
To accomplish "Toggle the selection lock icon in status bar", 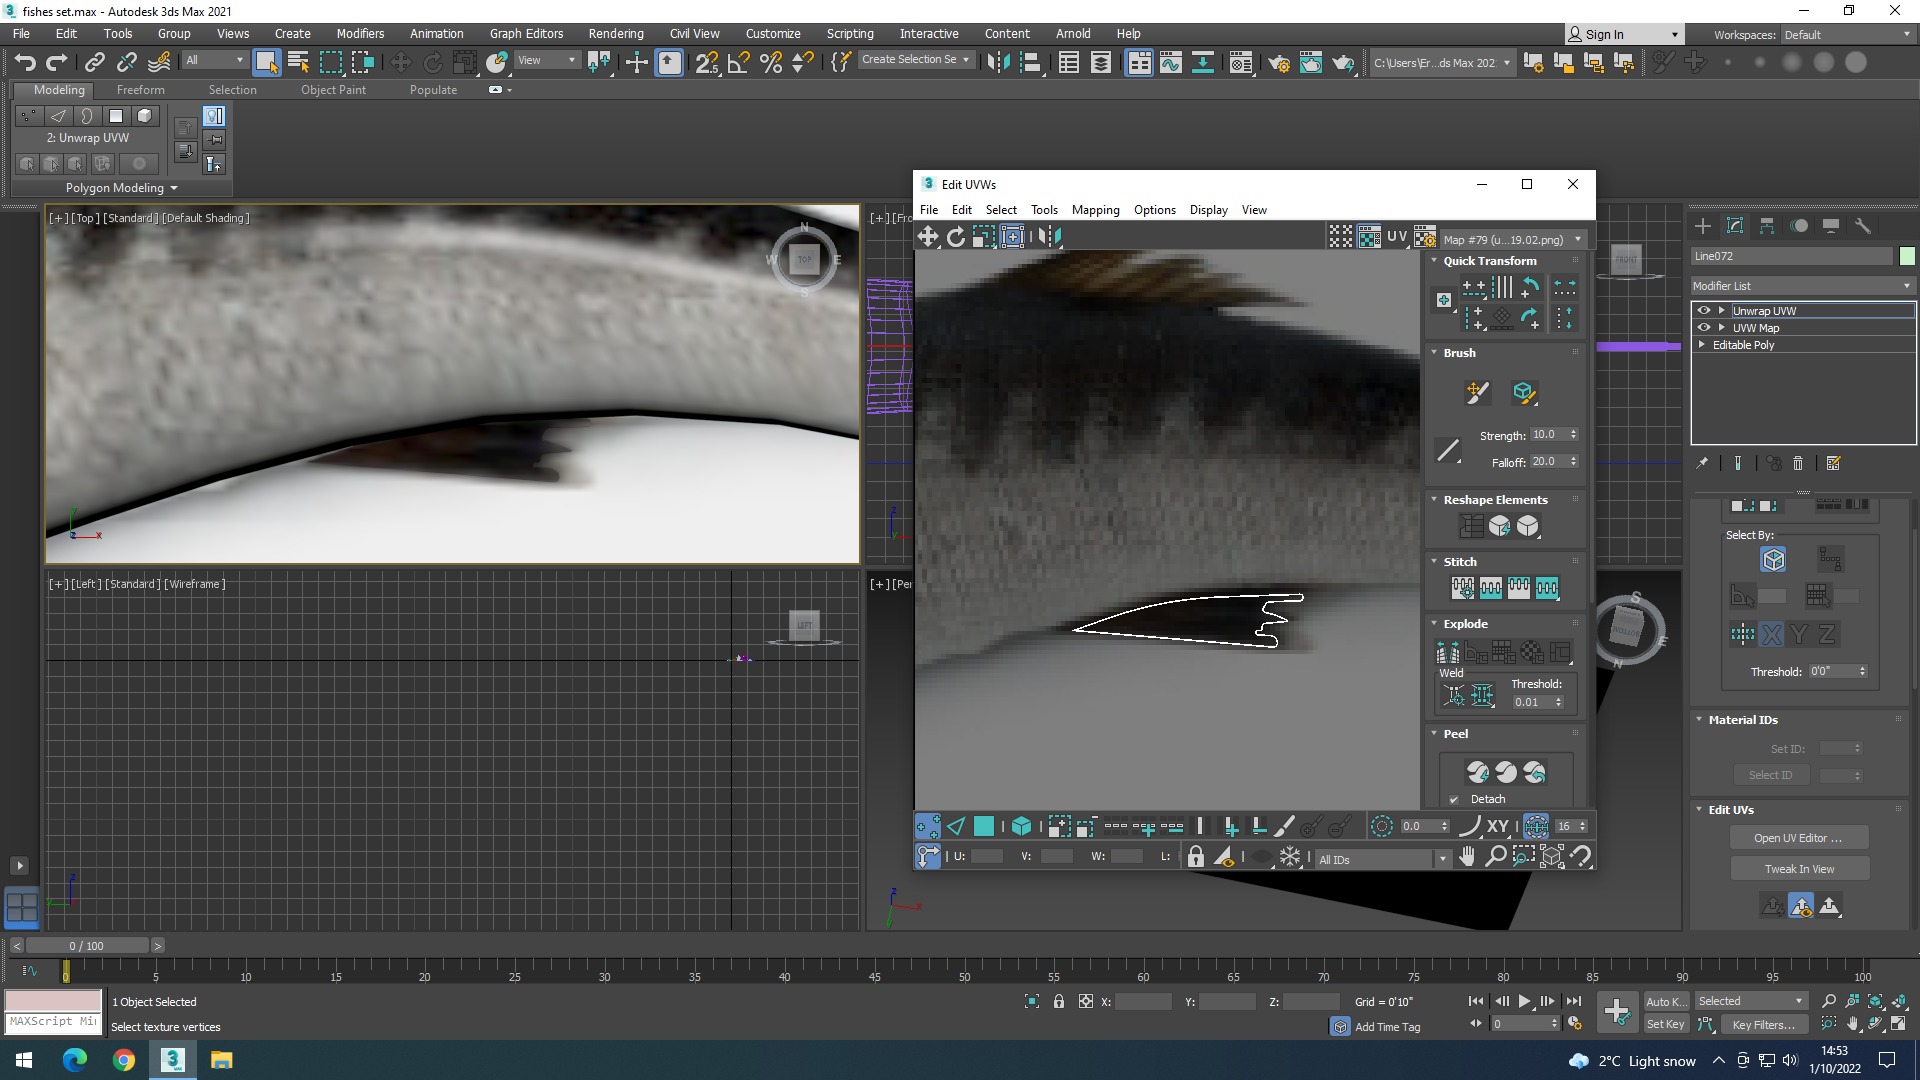I will pyautogui.click(x=1058, y=1001).
